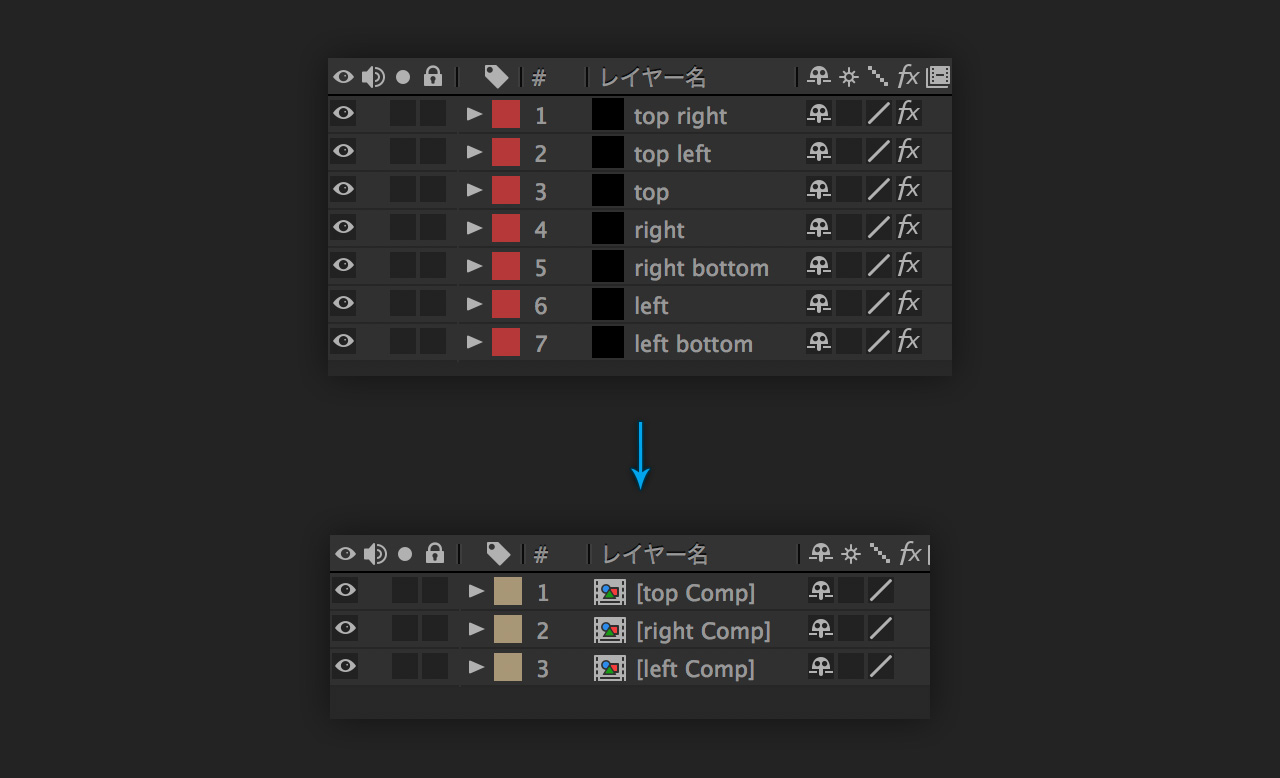Click the 'レイヤー名' column header in upper panel

coord(653,77)
